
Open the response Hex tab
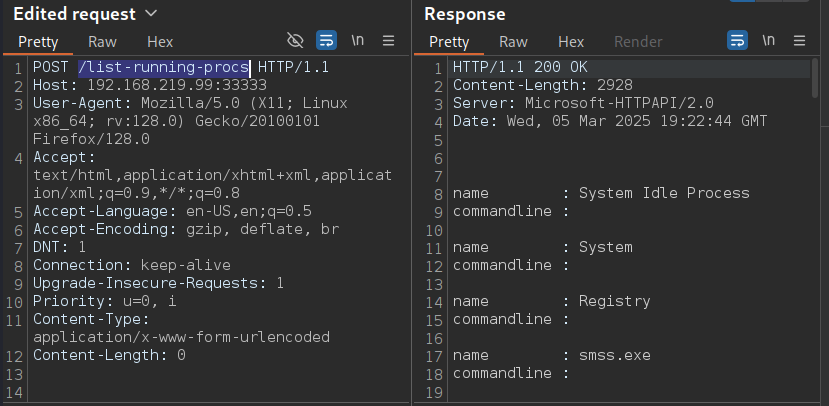point(571,42)
